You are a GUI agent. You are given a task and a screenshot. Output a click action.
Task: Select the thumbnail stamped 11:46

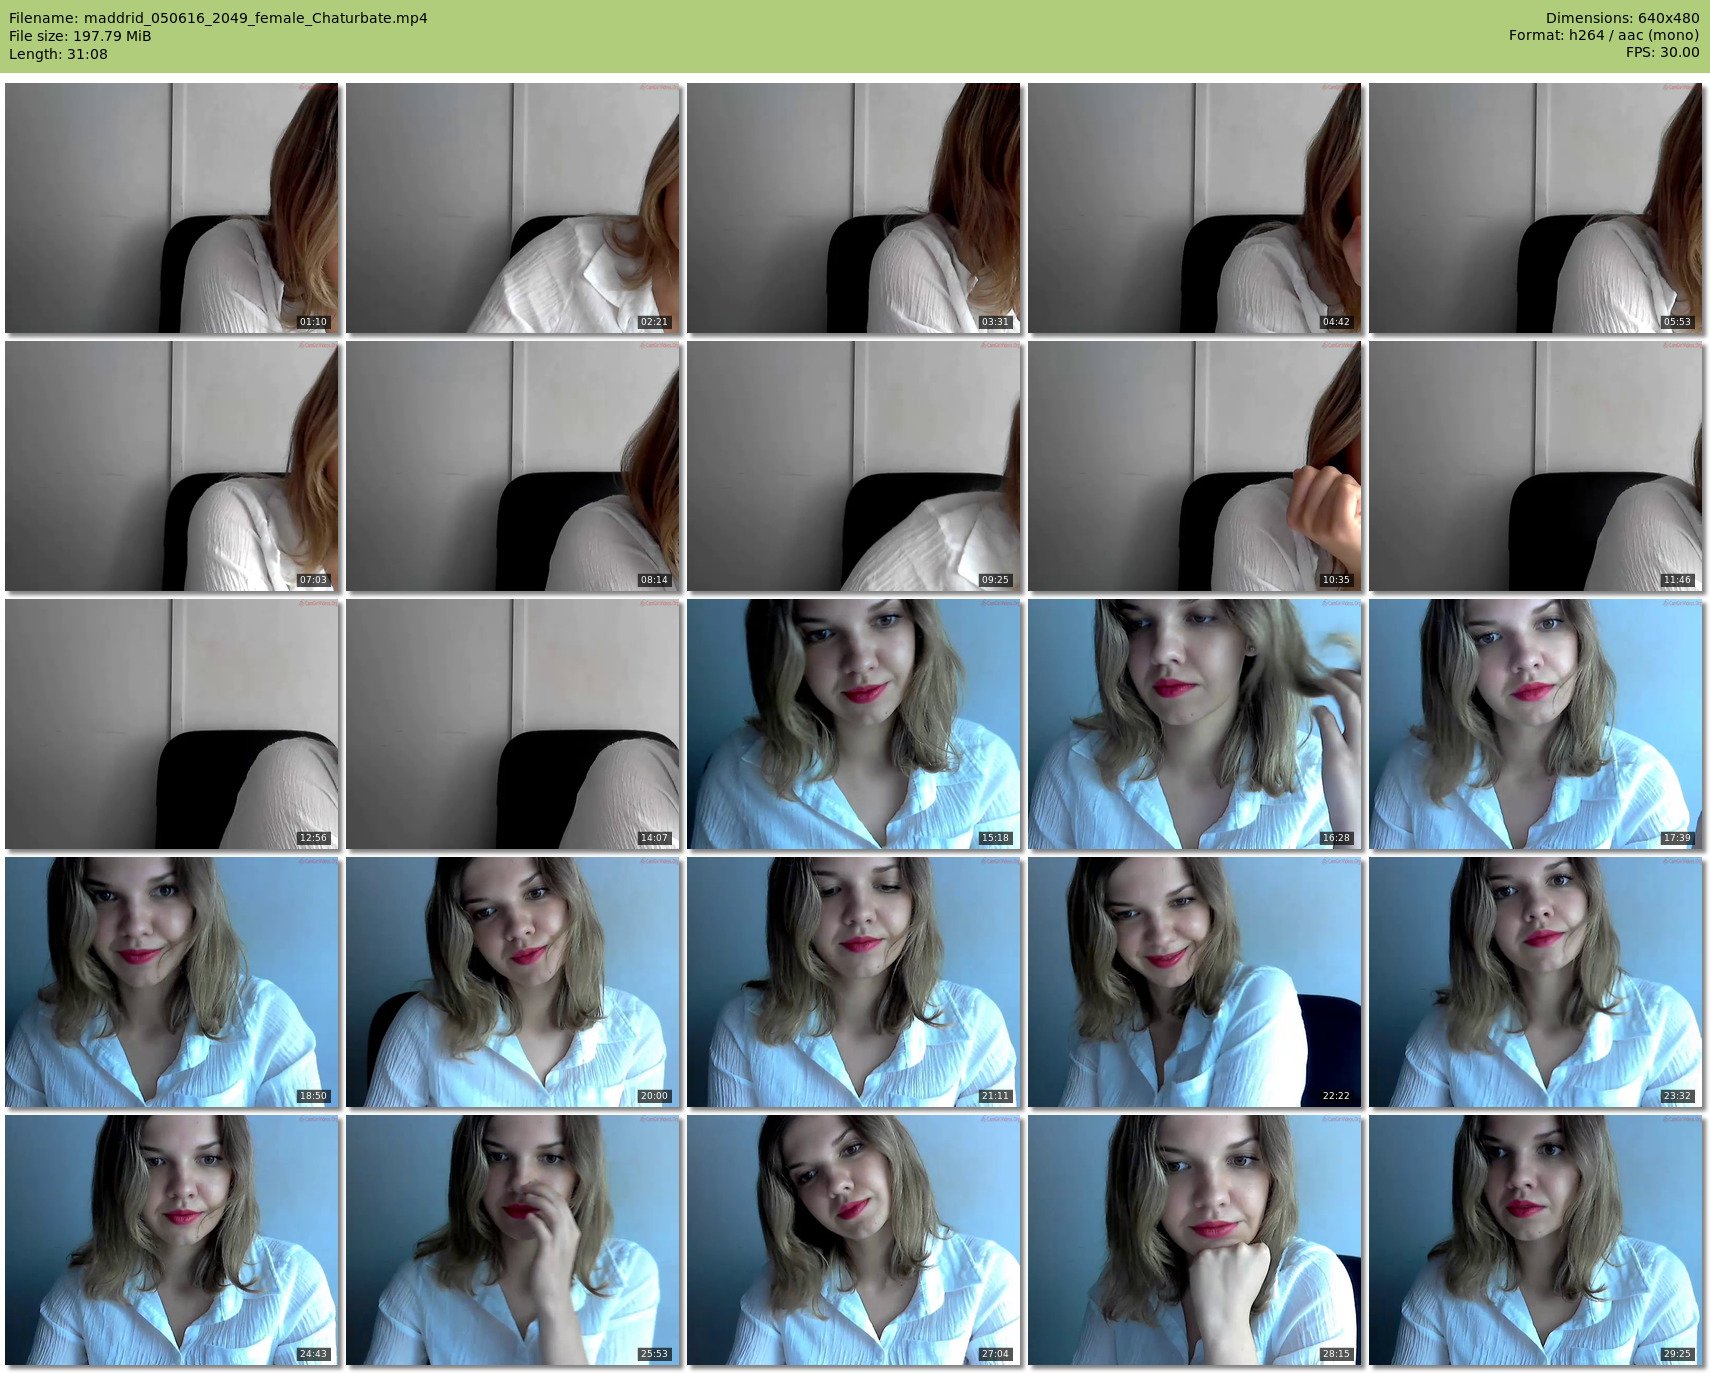click(1536, 466)
